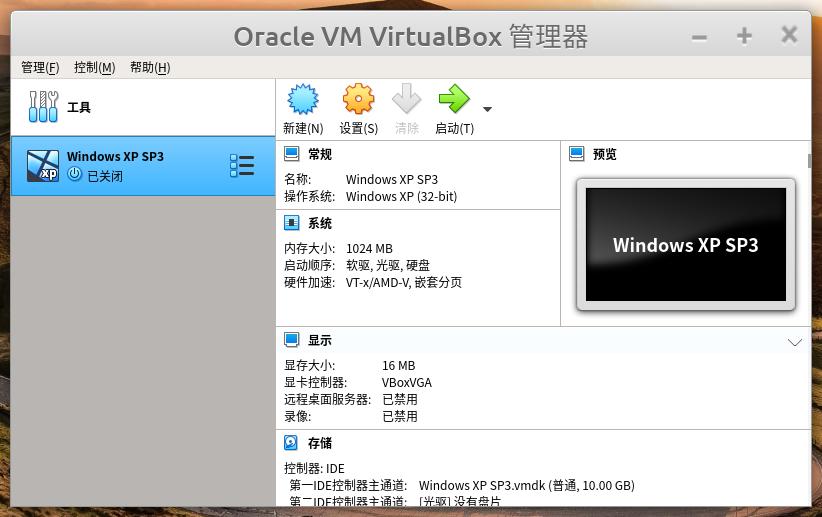Select the 工具 tools icon
Viewport: 822px width, 517px height.
[x=44, y=106]
